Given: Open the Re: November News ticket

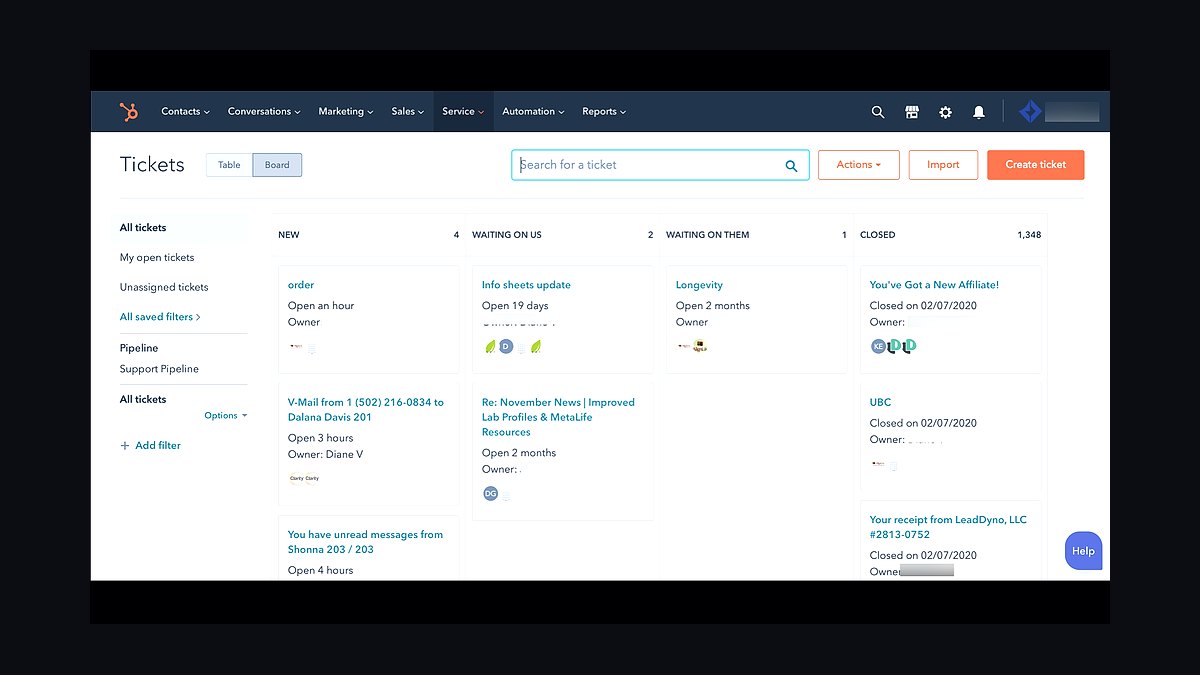Looking at the screenshot, I should [558, 417].
